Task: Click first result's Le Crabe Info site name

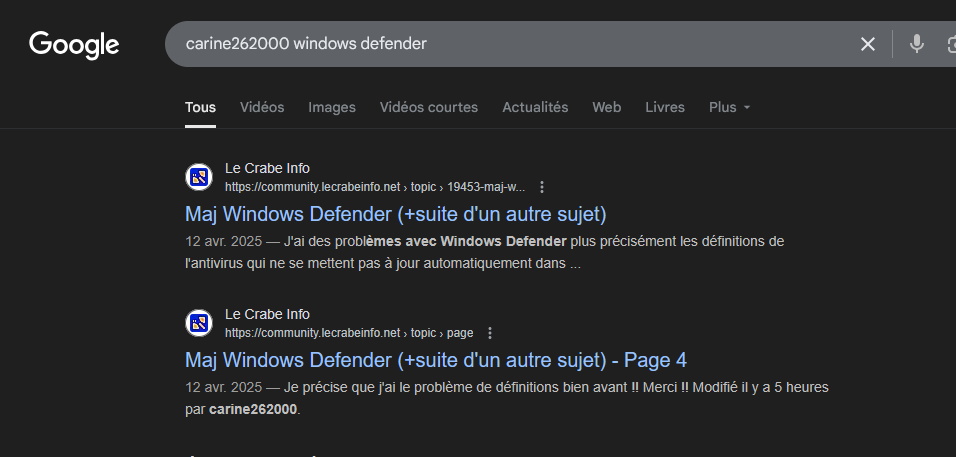Action: [267, 168]
